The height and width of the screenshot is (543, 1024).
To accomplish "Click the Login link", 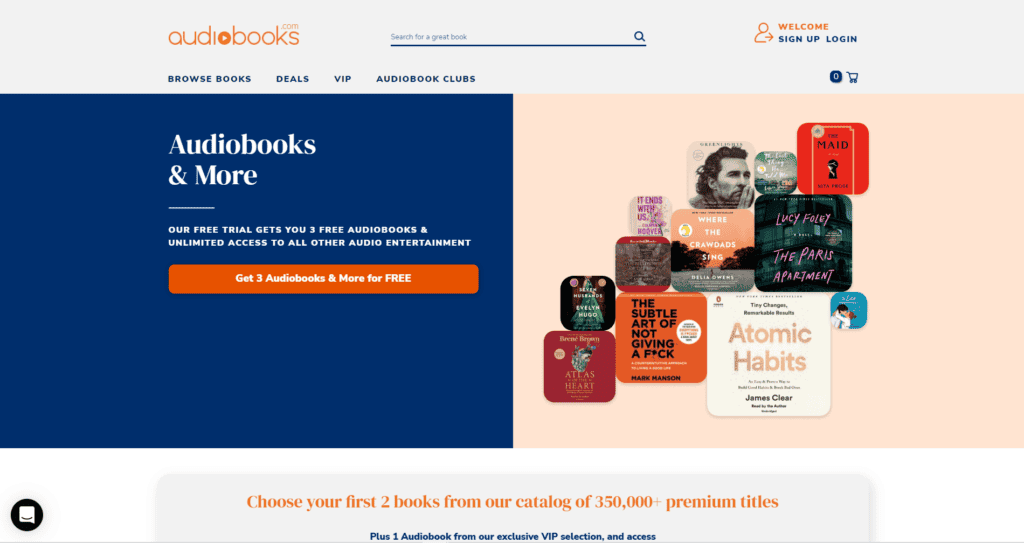I will pos(841,39).
